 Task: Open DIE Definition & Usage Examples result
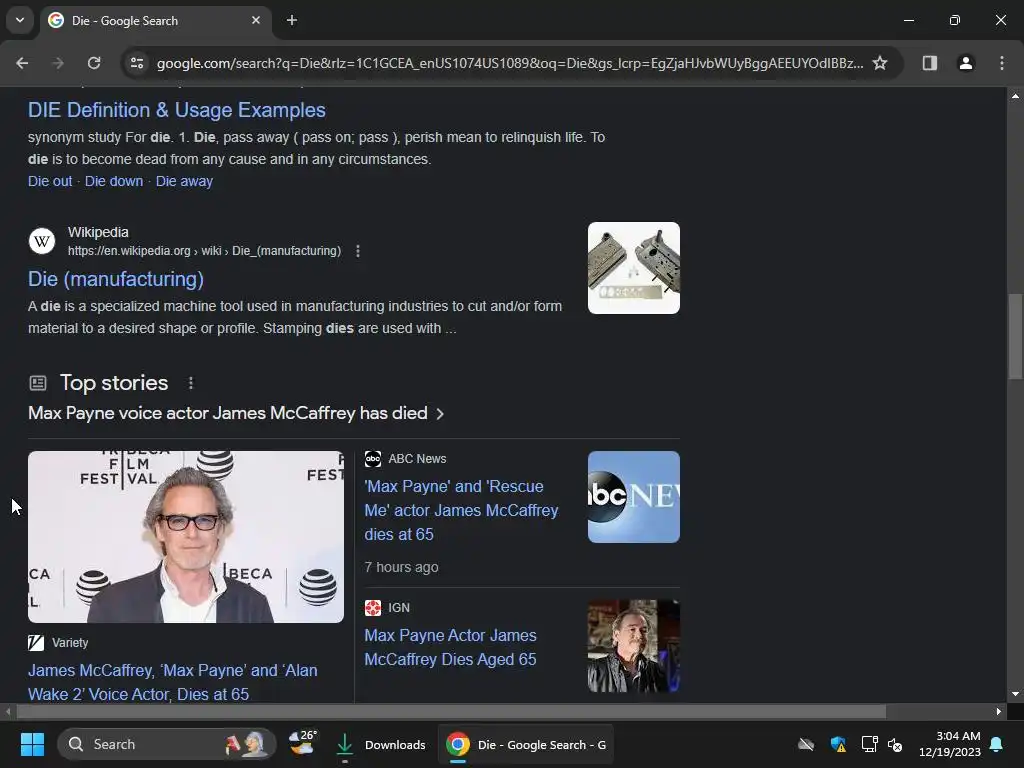pos(176,110)
